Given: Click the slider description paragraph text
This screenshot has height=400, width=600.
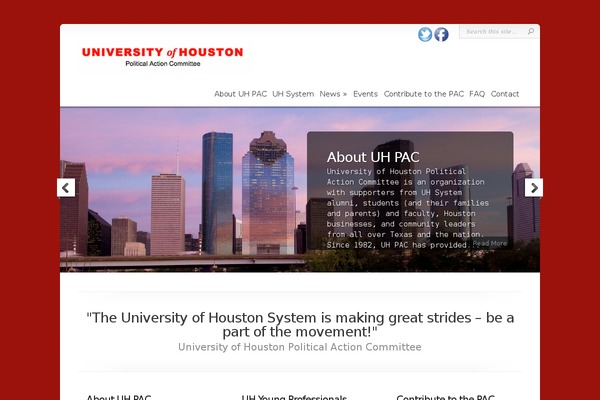Looking at the screenshot, I should tap(408, 208).
